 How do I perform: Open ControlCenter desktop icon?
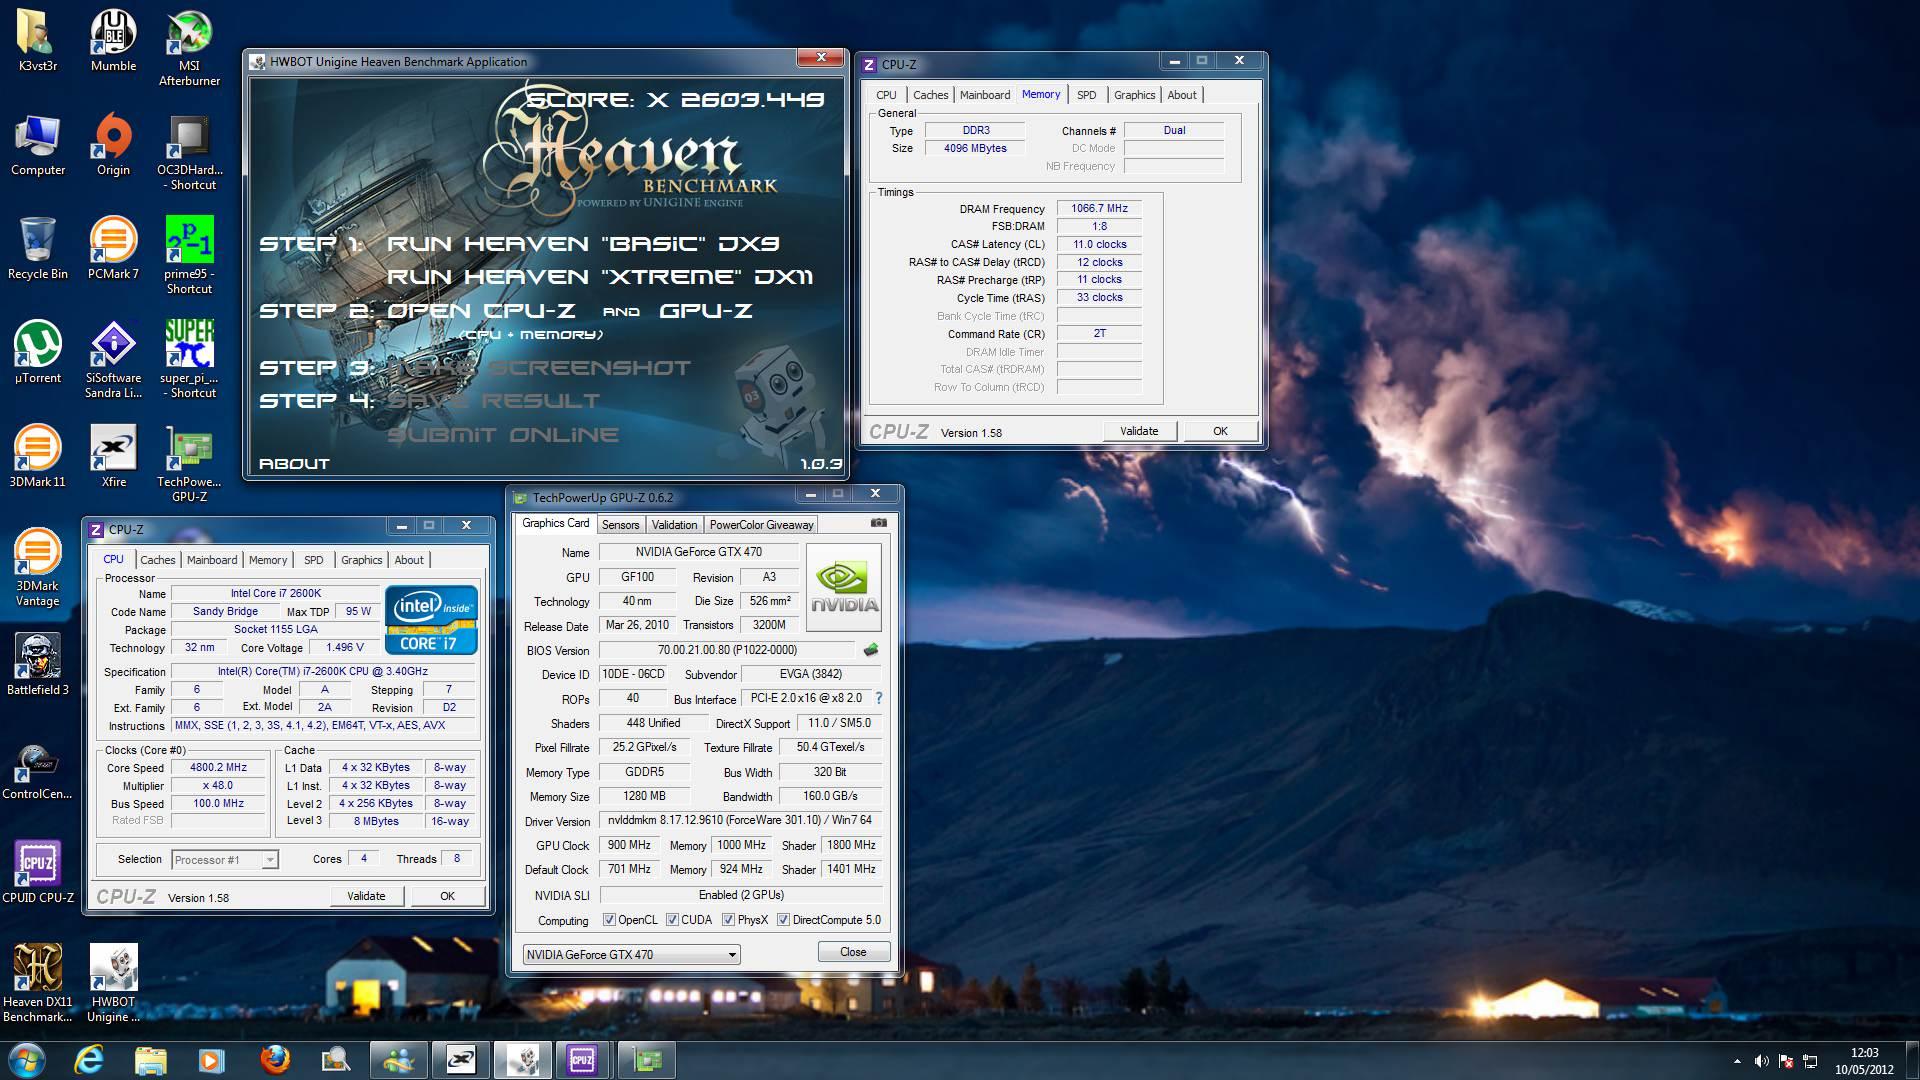38,770
